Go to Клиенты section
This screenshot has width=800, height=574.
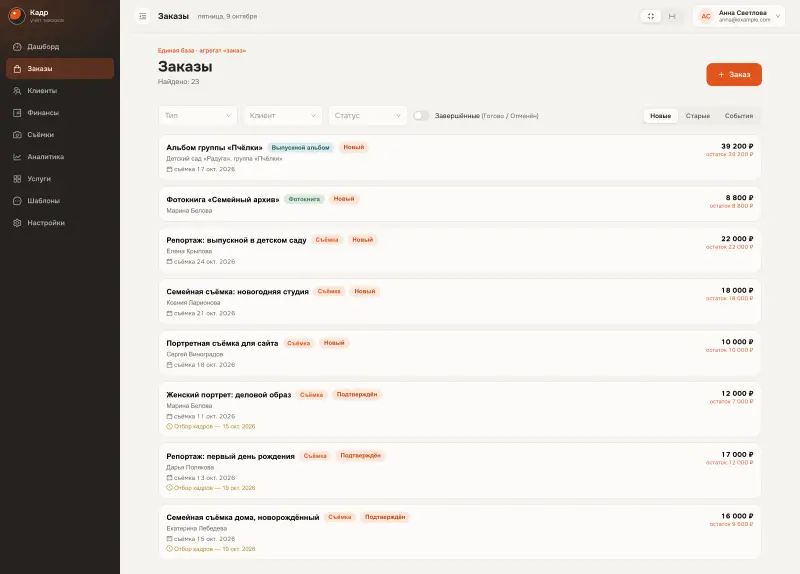pos(60,90)
